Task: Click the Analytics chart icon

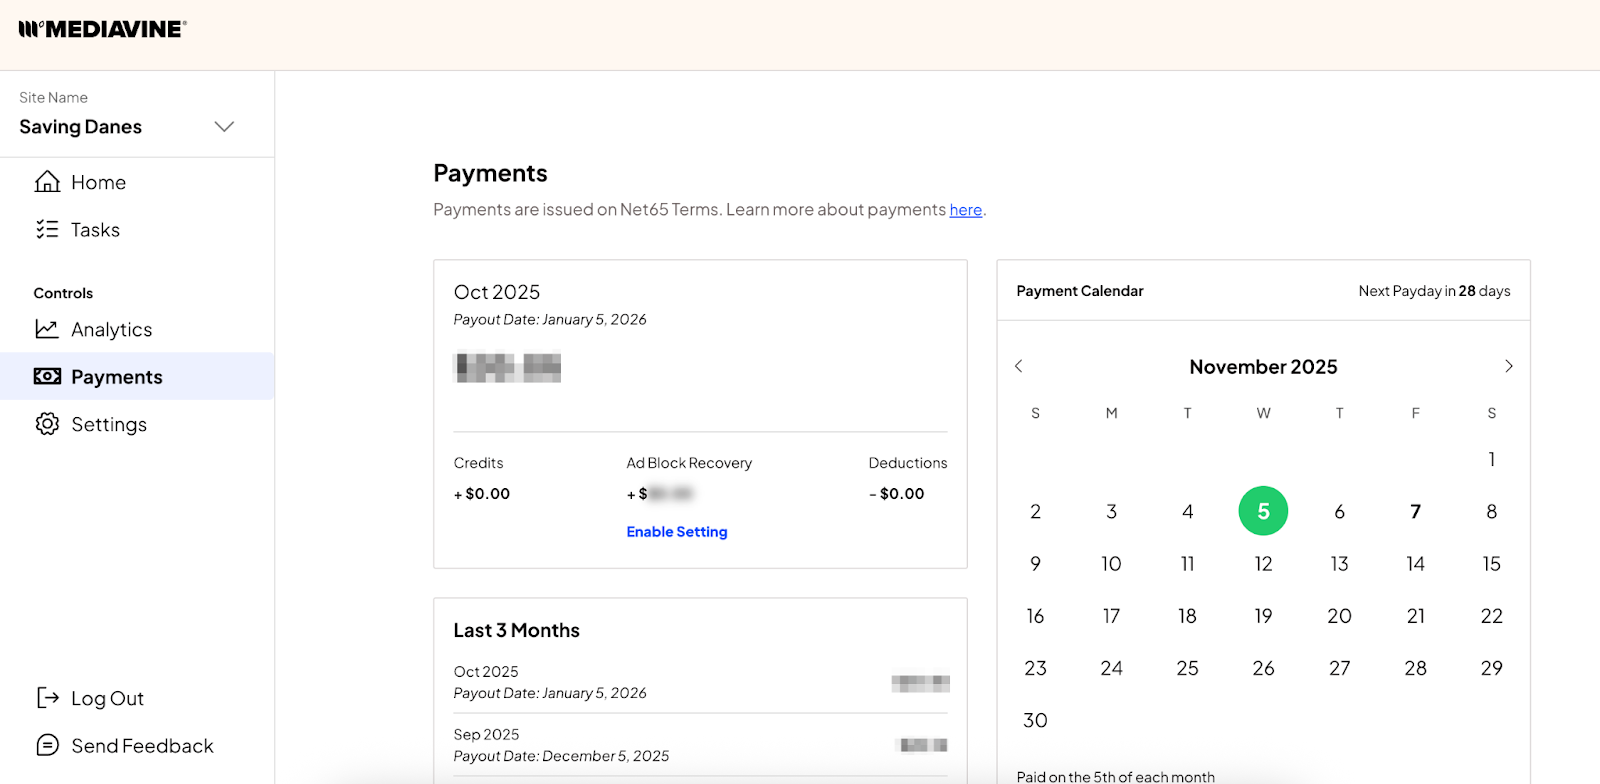Action: tap(47, 329)
